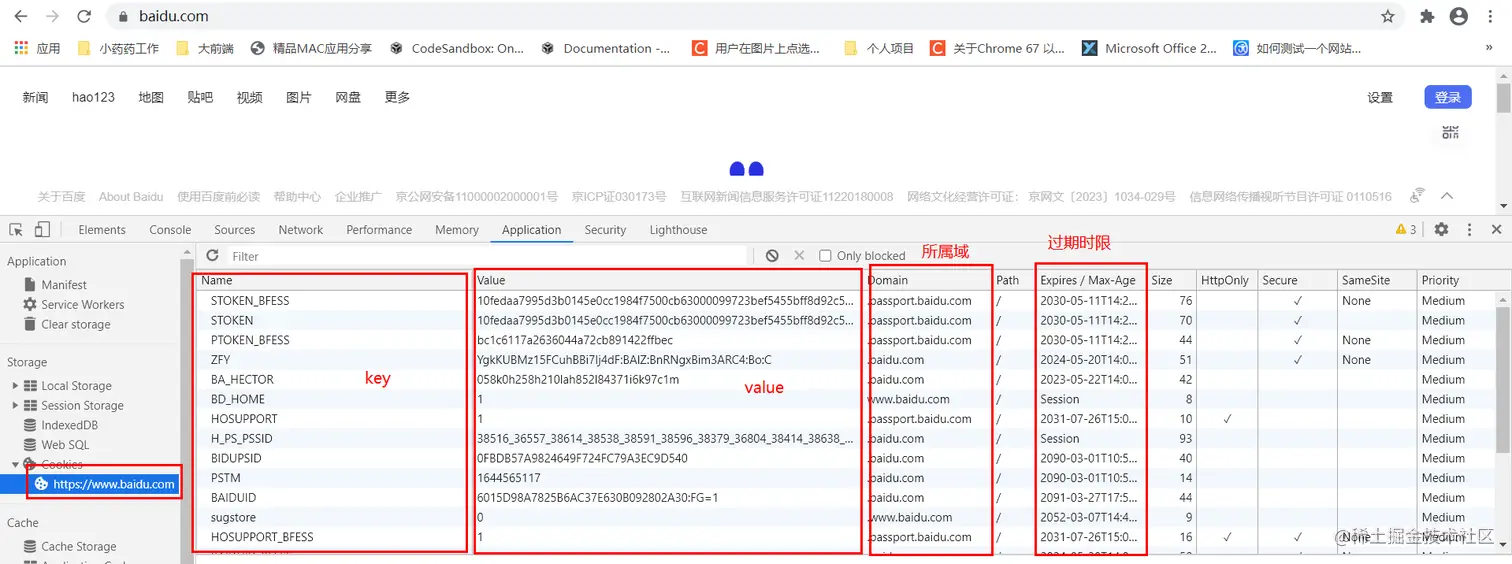
Task: Select the BAIDUID cookie row
Action: (x=846, y=498)
